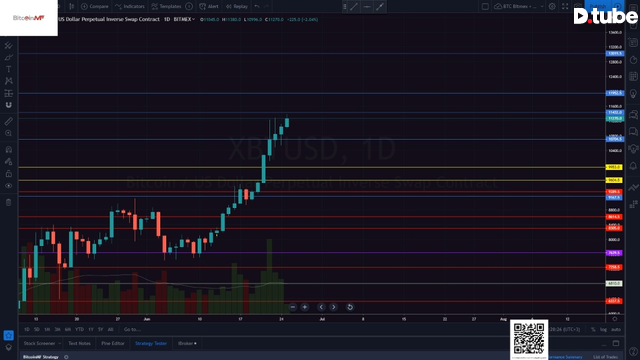Image resolution: width=640 pixels, height=360 pixels.
Task: Select the patterns tool in left toolbar
Action: 9,81
